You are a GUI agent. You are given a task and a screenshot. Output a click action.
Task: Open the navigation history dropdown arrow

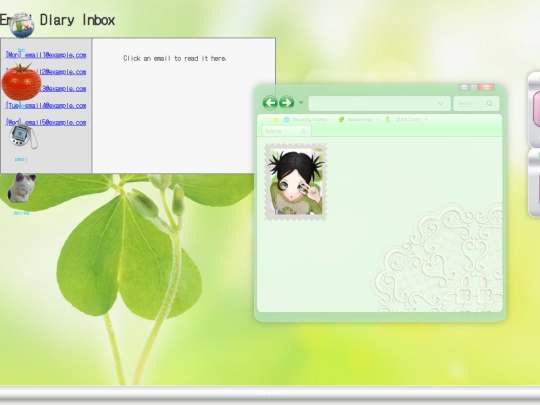pos(301,103)
